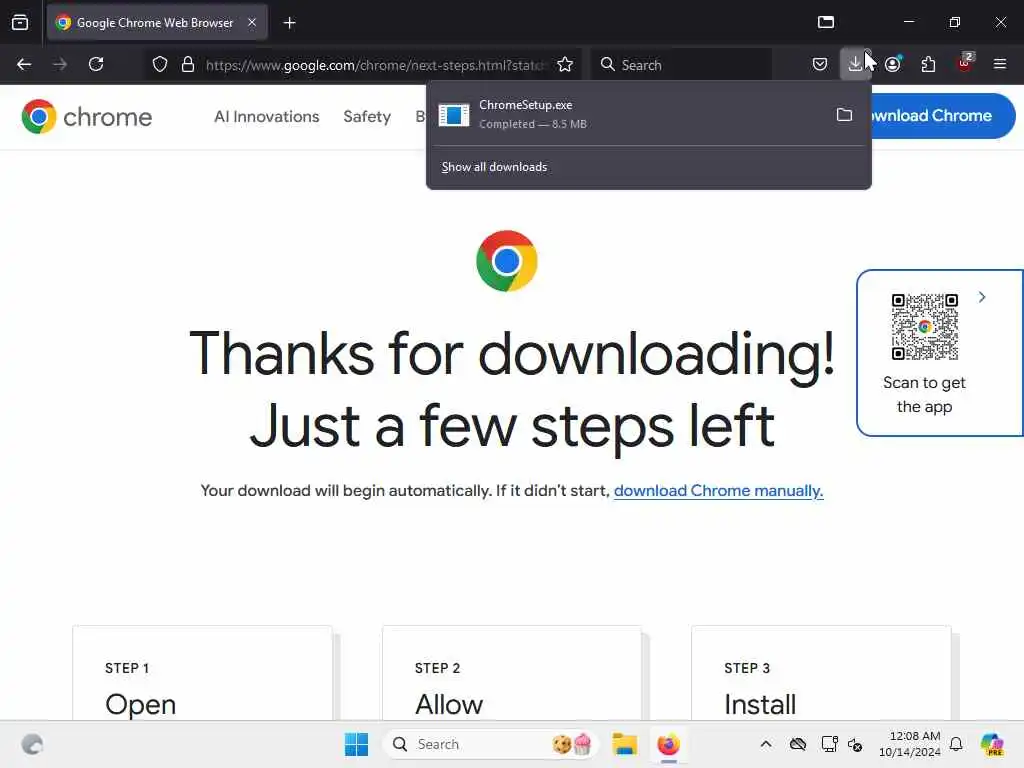Click the Step 1 Open card
This screenshot has height=768, width=1024.
pos(202,673)
